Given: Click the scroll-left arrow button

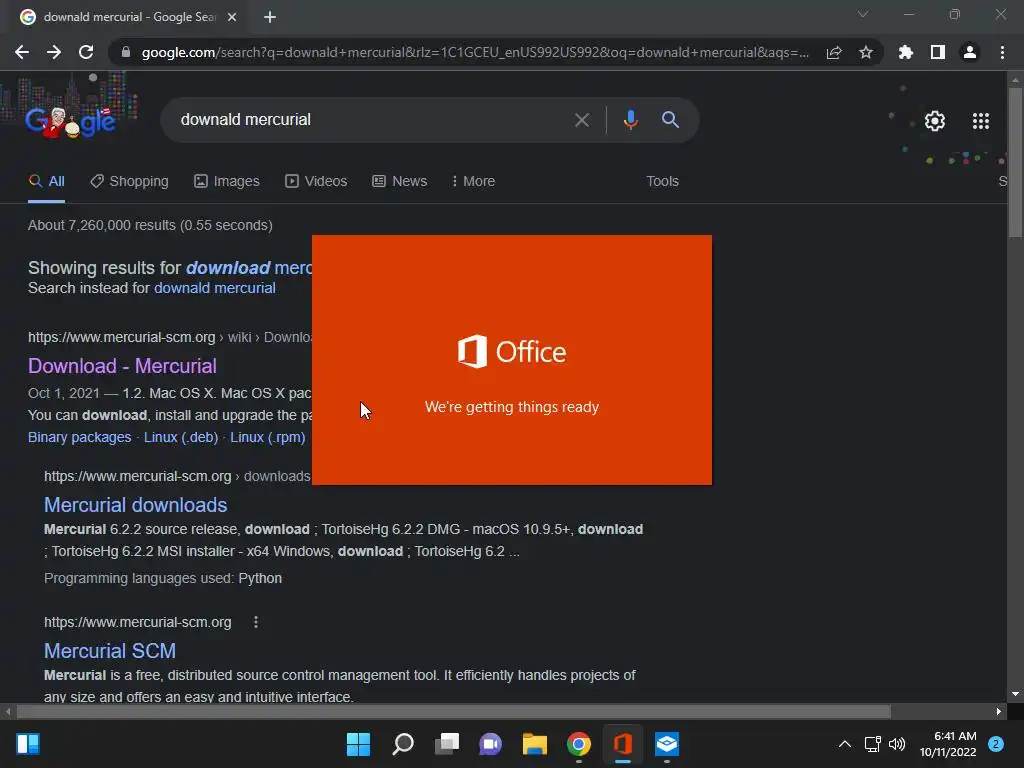Looking at the screenshot, I should click(x=8, y=711).
